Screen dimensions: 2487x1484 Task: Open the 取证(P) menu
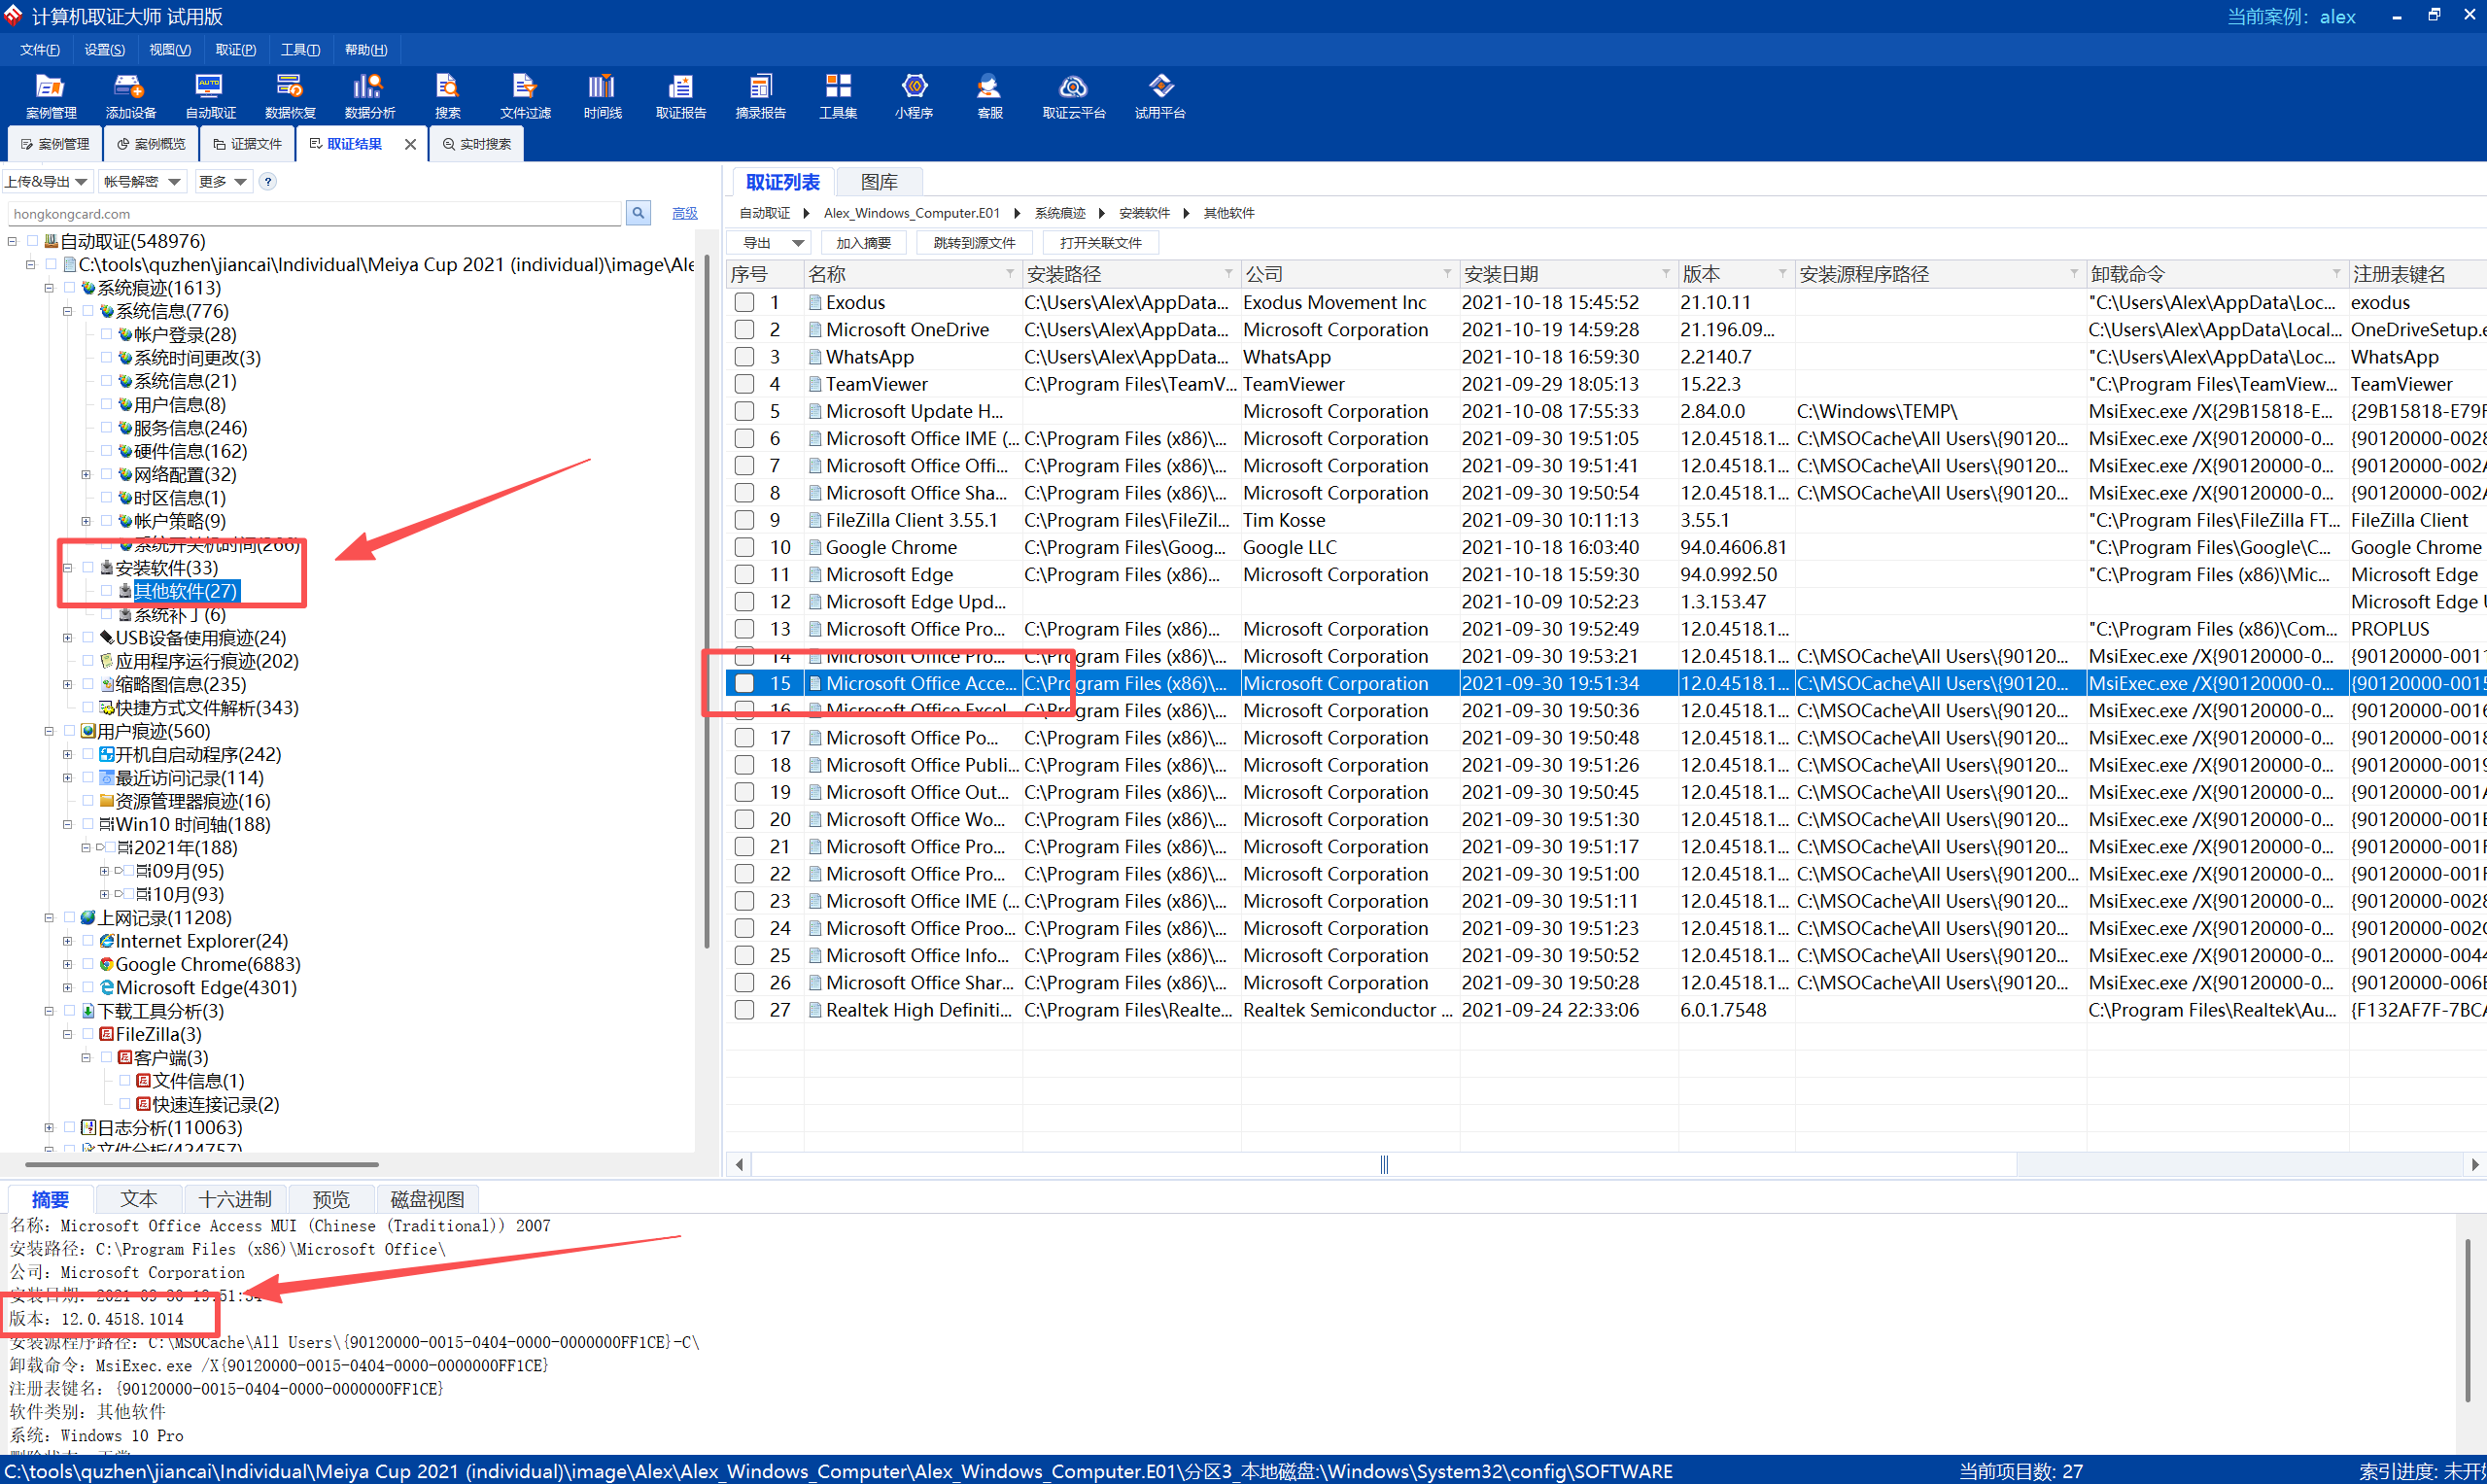point(235,49)
